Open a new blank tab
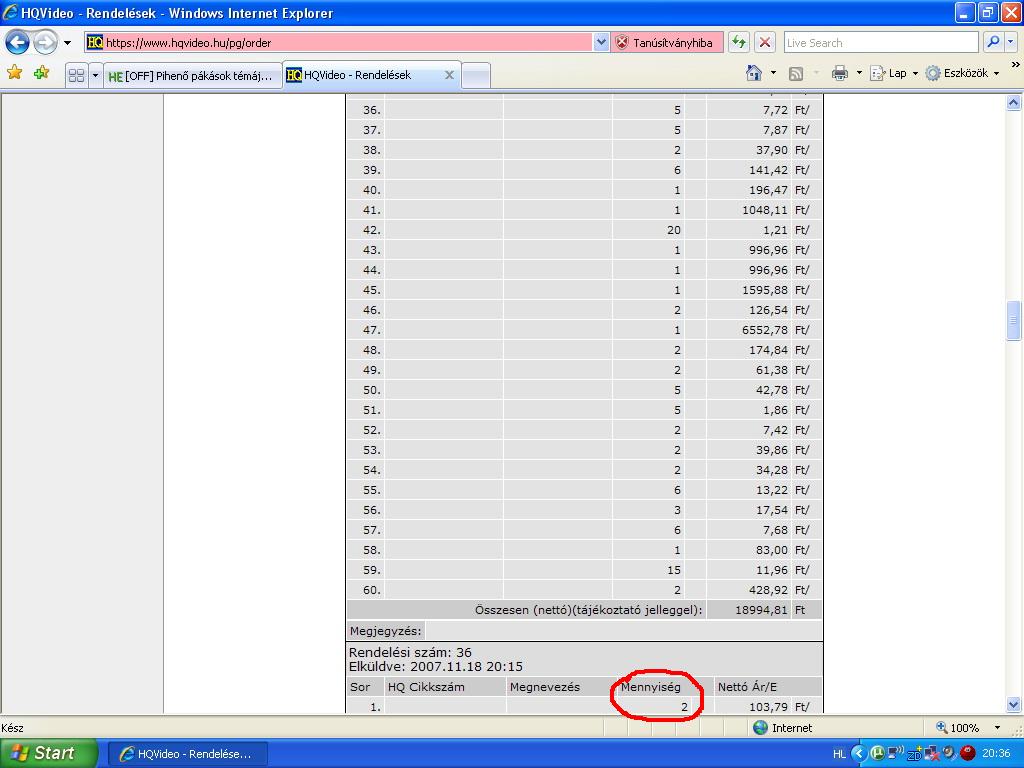Image resolution: width=1024 pixels, height=768 pixels. pos(476,76)
